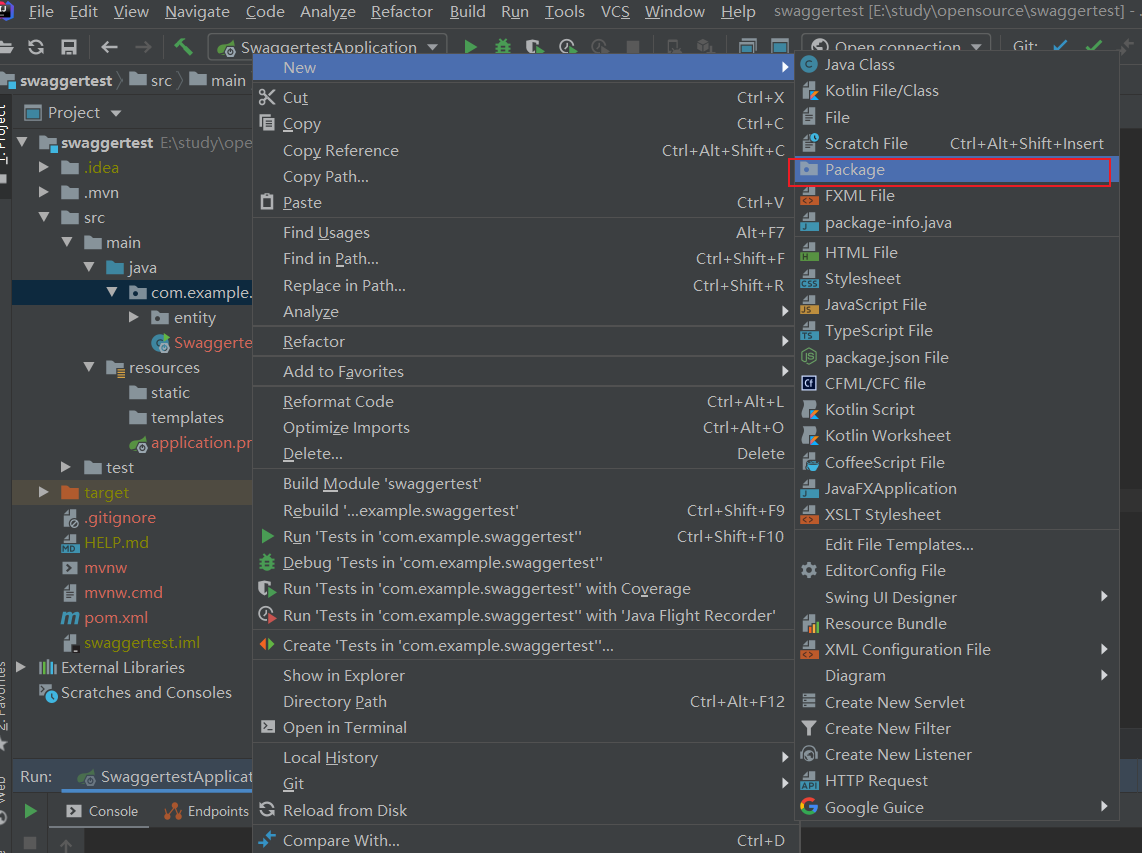1142x853 pixels.
Task: Click the EditorConfig gear icon
Action: coord(808,570)
